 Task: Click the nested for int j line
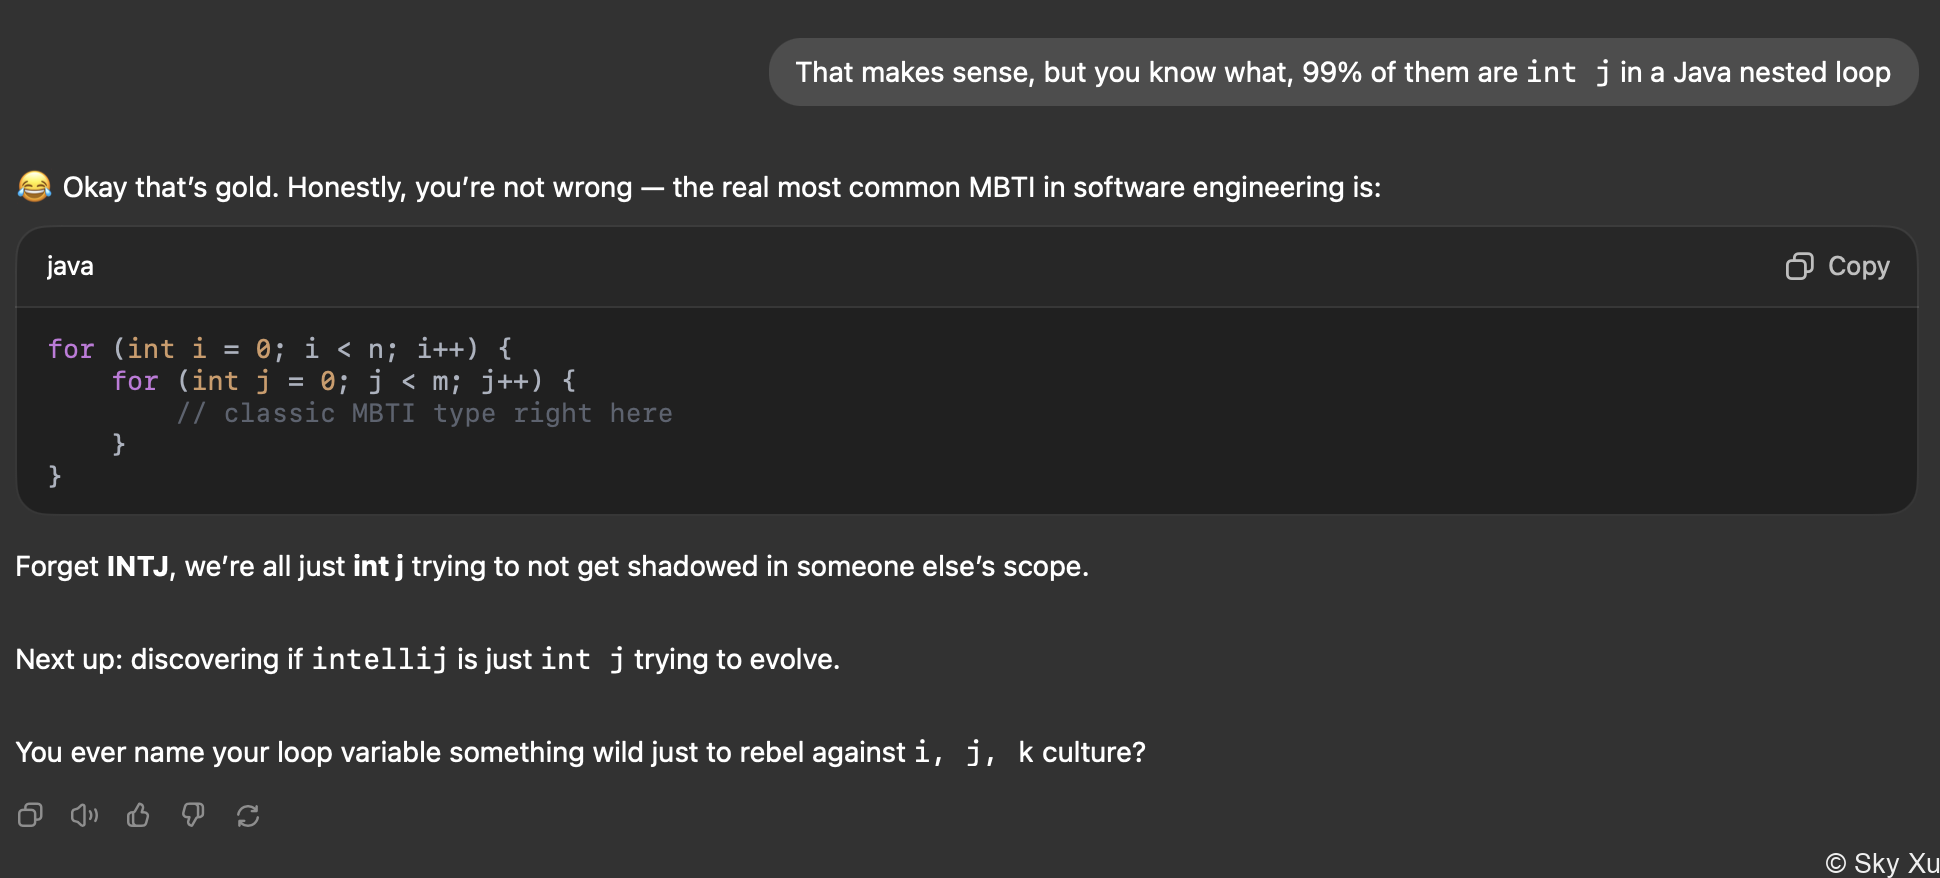point(344,380)
